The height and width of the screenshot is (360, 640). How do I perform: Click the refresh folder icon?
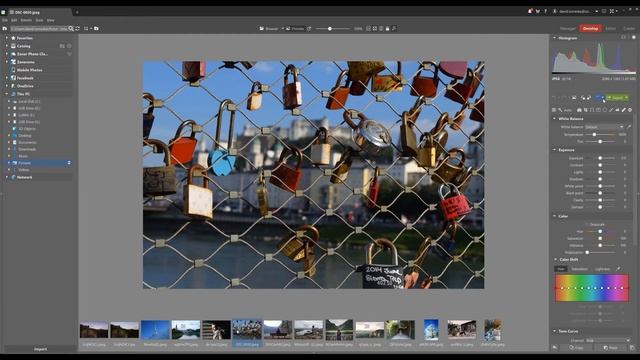click(x=77, y=29)
